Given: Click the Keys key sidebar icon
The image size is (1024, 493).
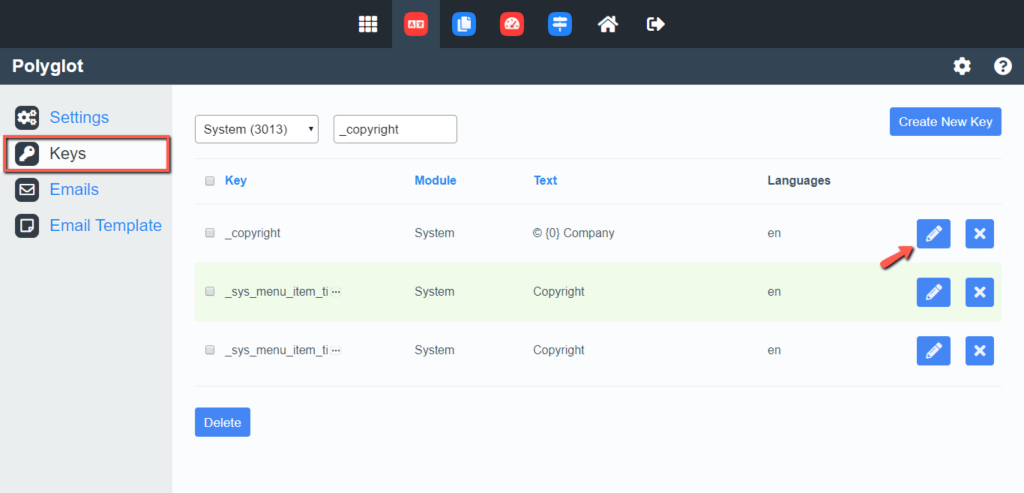Looking at the screenshot, I should pyautogui.click(x=27, y=154).
